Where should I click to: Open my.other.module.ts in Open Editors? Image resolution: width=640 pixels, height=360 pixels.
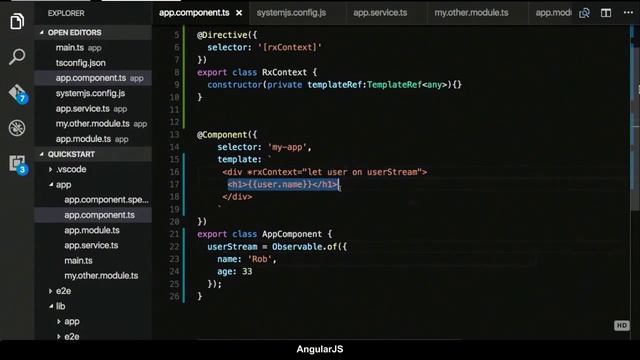93,124
